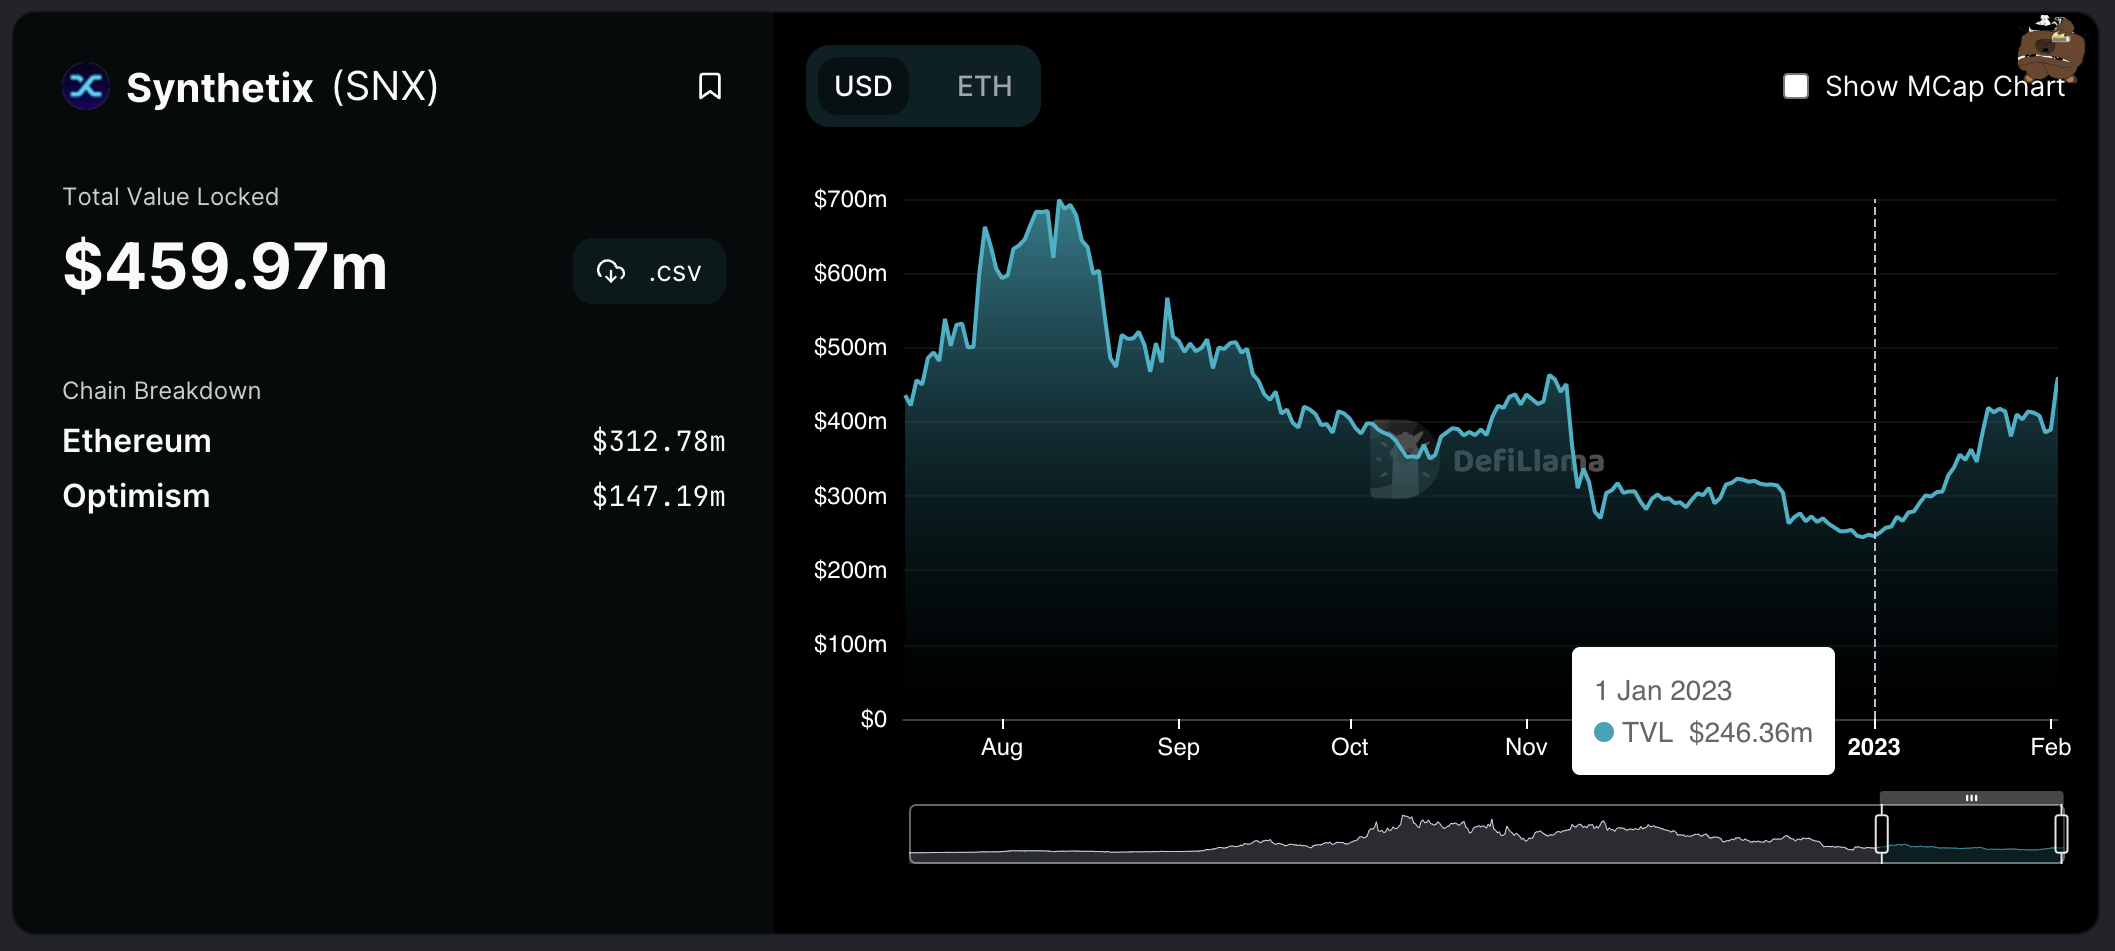Switch chart denomination to USD
Image resolution: width=2115 pixels, height=951 pixels.
point(863,86)
